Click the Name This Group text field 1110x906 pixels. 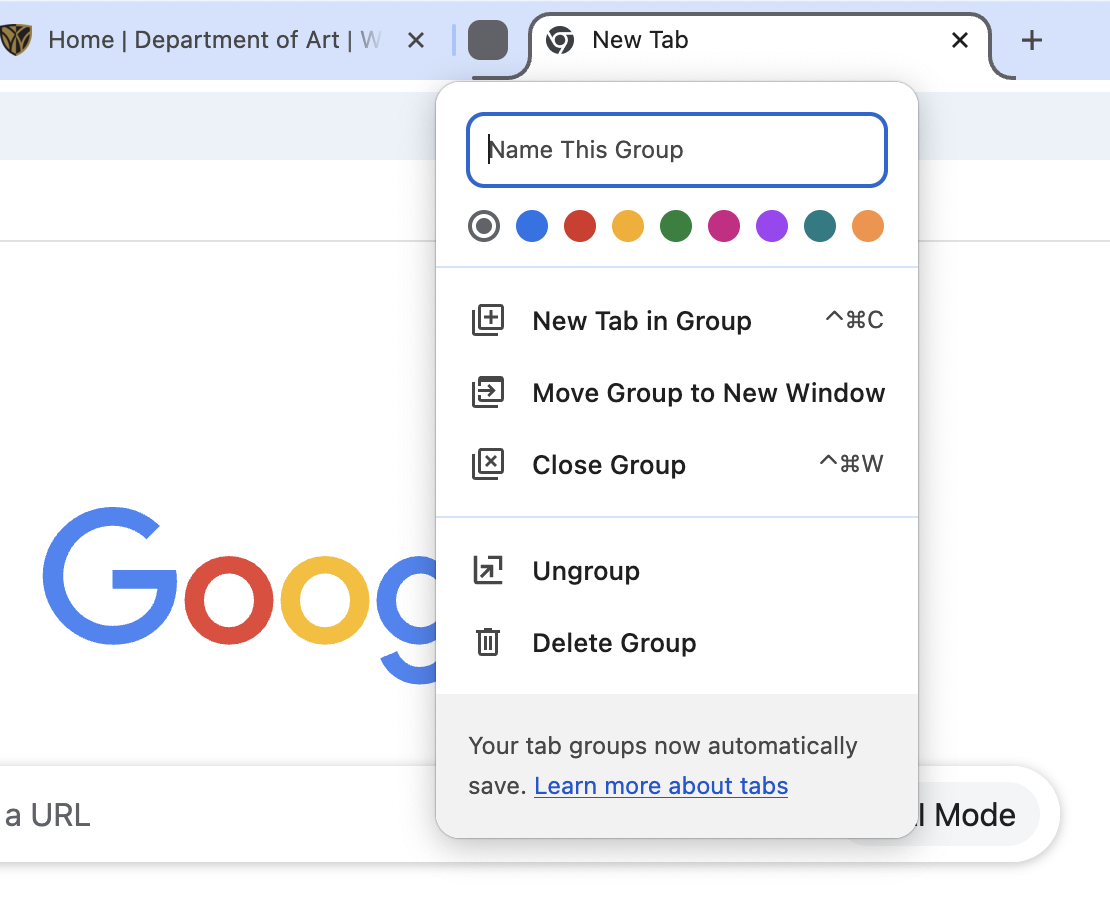[x=677, y=150]
